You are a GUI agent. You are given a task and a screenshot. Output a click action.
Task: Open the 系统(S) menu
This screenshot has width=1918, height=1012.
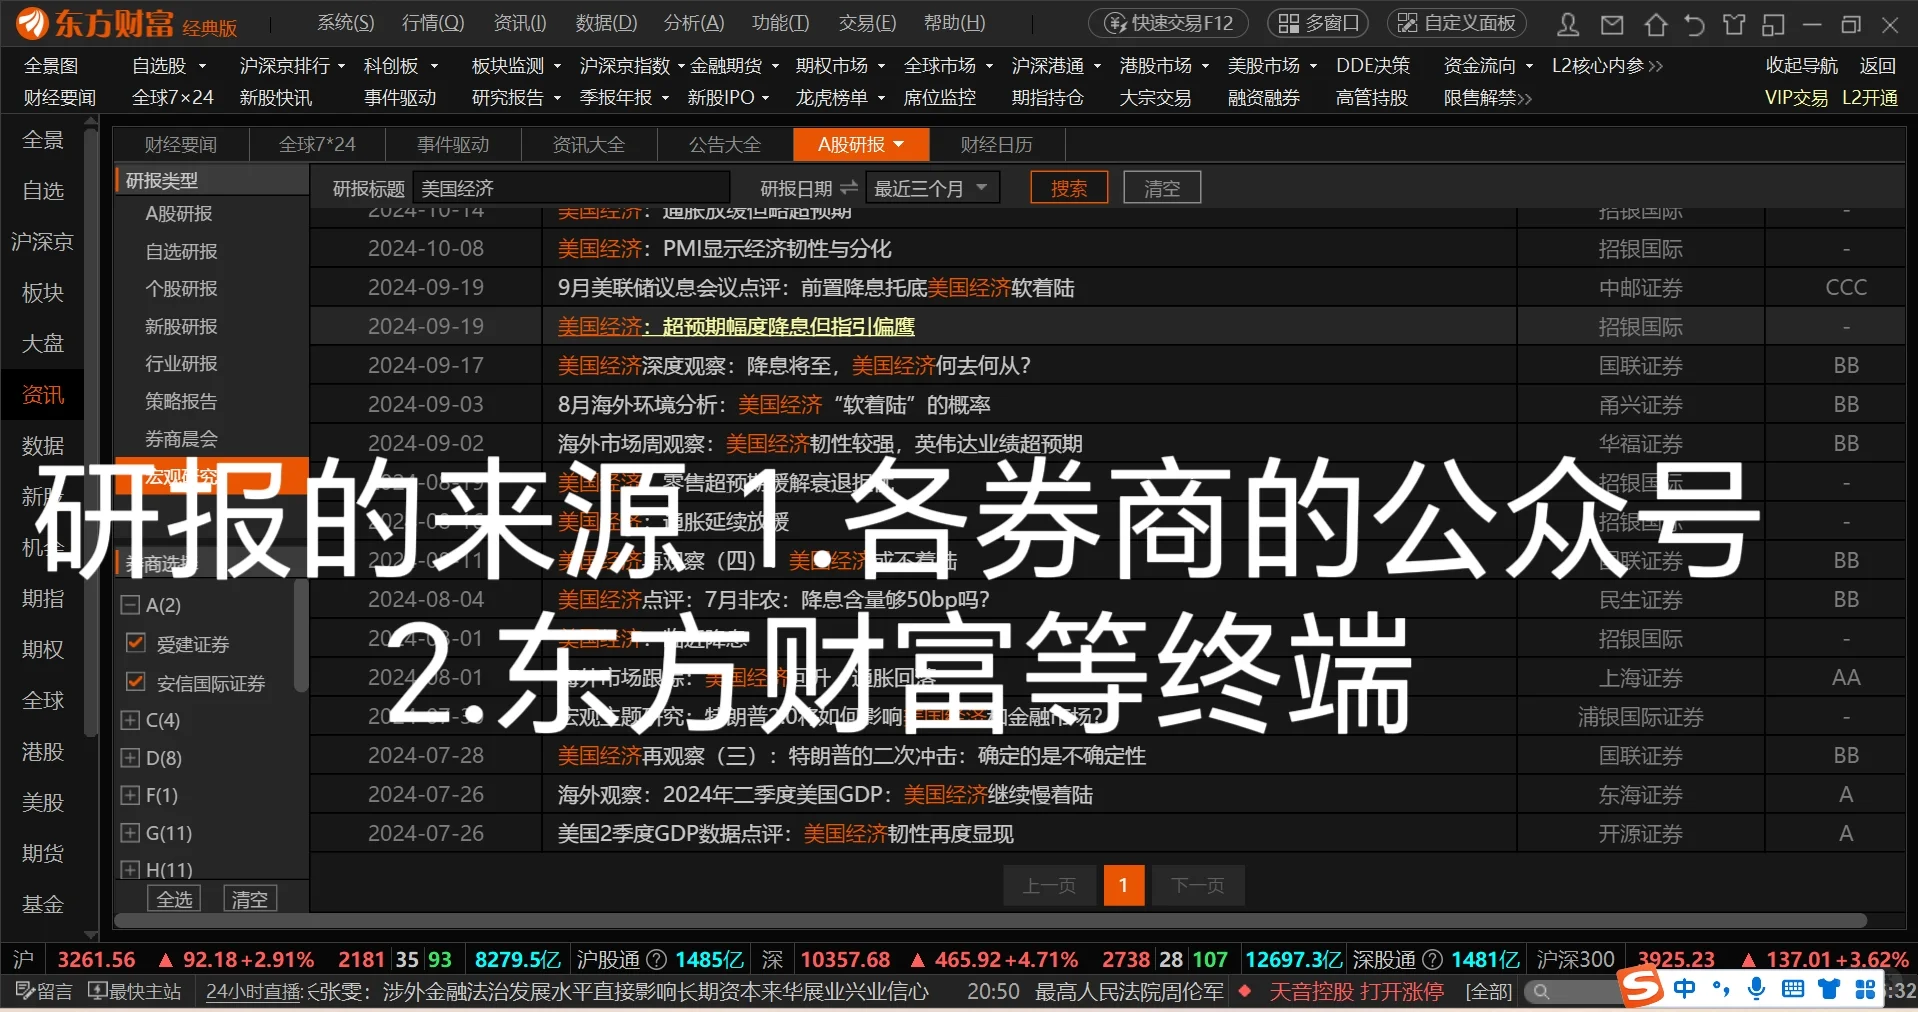click(346, 23)
